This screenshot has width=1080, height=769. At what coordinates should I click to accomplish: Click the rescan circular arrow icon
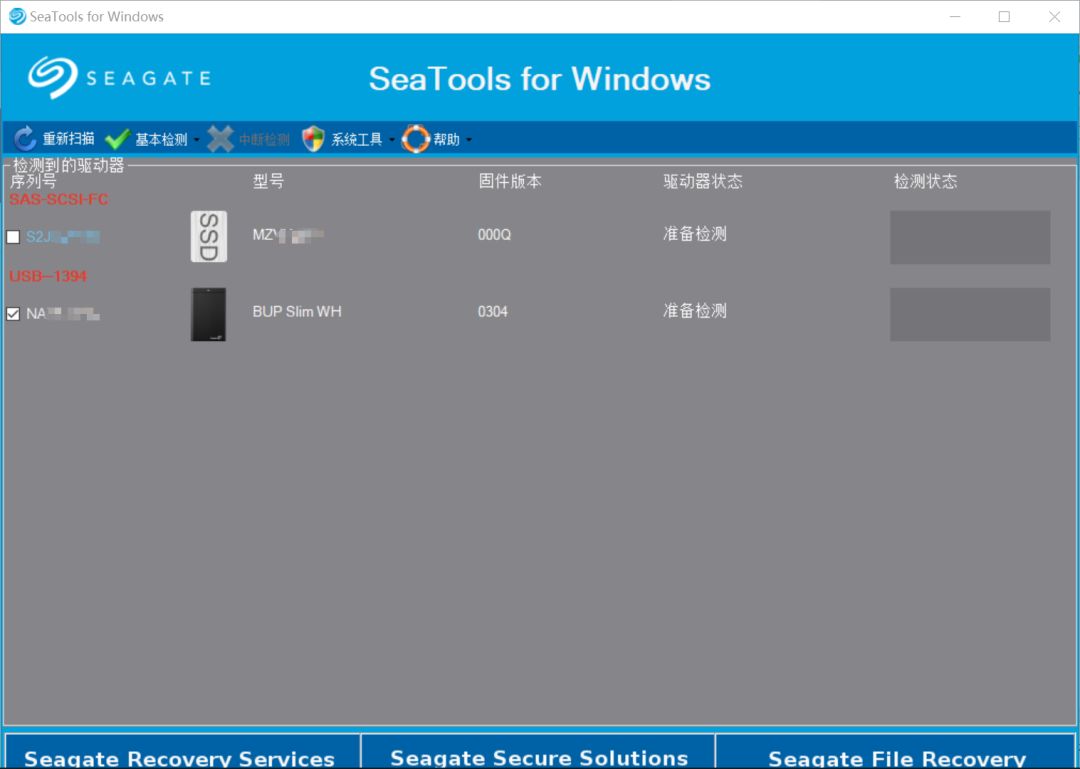point(25,139)
